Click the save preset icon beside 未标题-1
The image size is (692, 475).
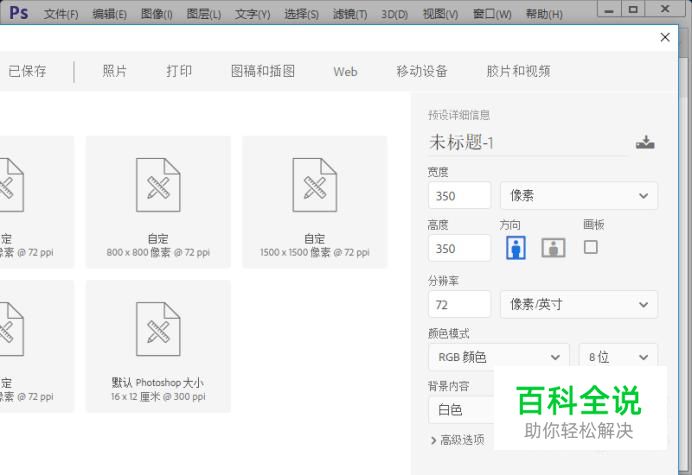645,142
